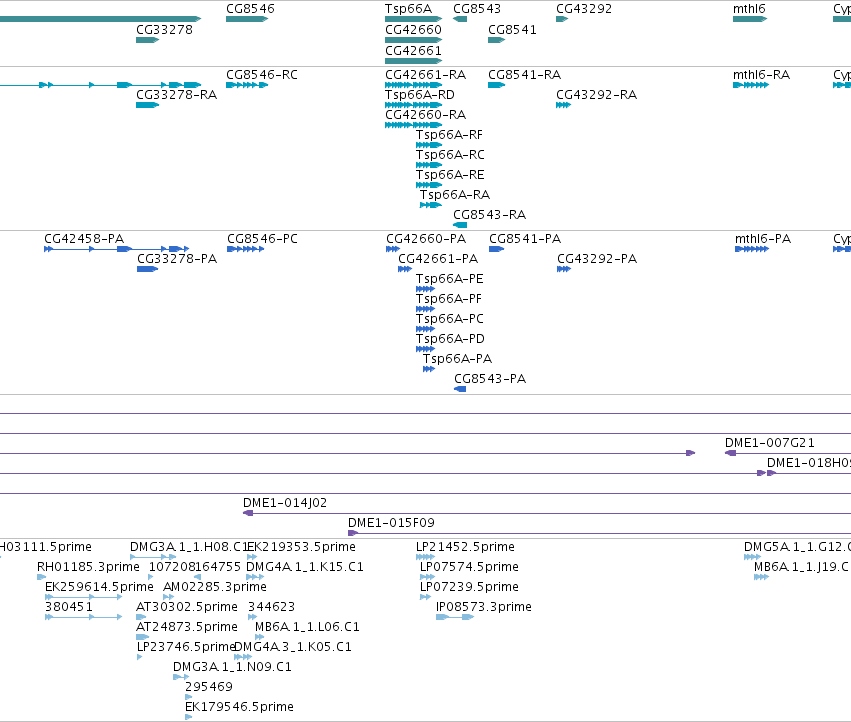The height and width of the screenshot is (722, 851).
Task: Select the LP21452.5prime EST label
Action: [465, 547]
